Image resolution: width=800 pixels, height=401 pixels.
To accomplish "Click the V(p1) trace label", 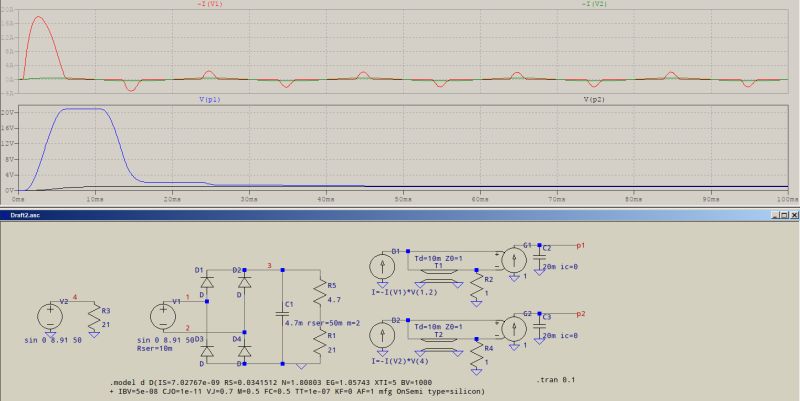I will click(210, 100).
